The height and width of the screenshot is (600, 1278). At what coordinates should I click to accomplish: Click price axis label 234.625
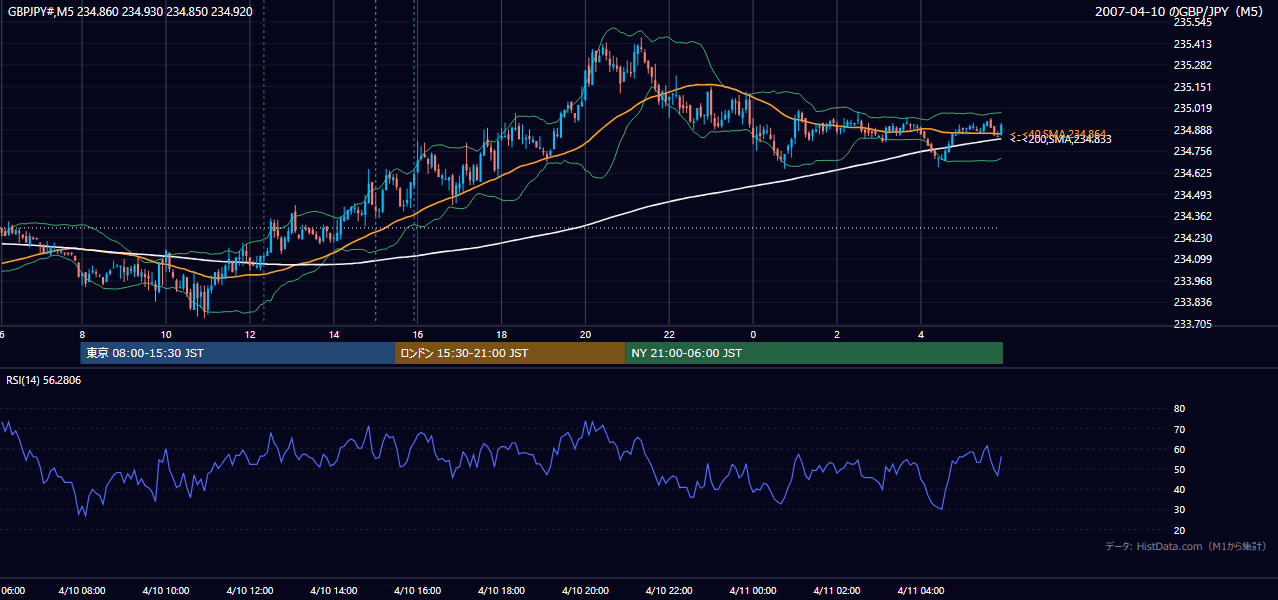tap(1192, 173)
